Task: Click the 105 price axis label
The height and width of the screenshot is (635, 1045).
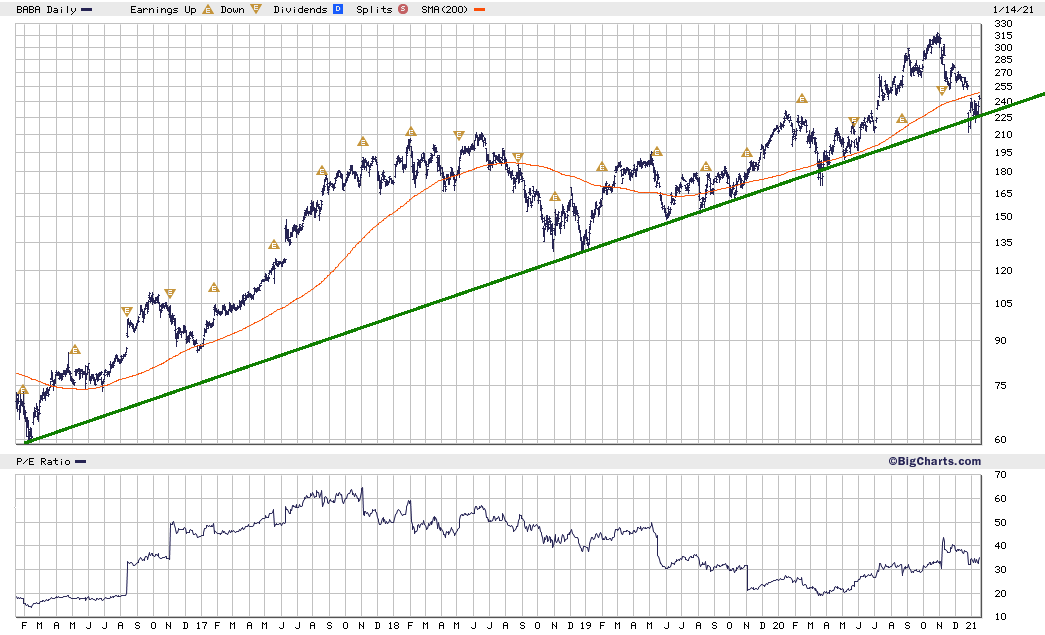Action: click(1003, 304)
